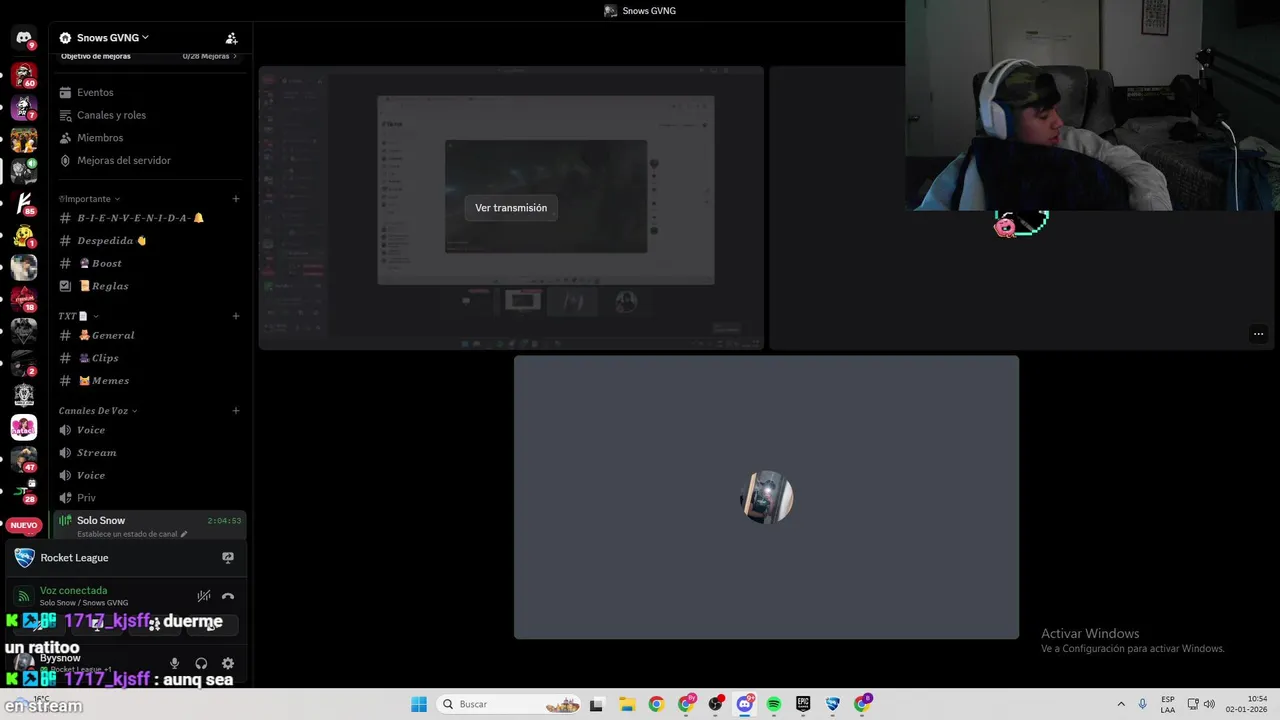Open Epic Games Launcher from the taskbar

coord(803,704)
